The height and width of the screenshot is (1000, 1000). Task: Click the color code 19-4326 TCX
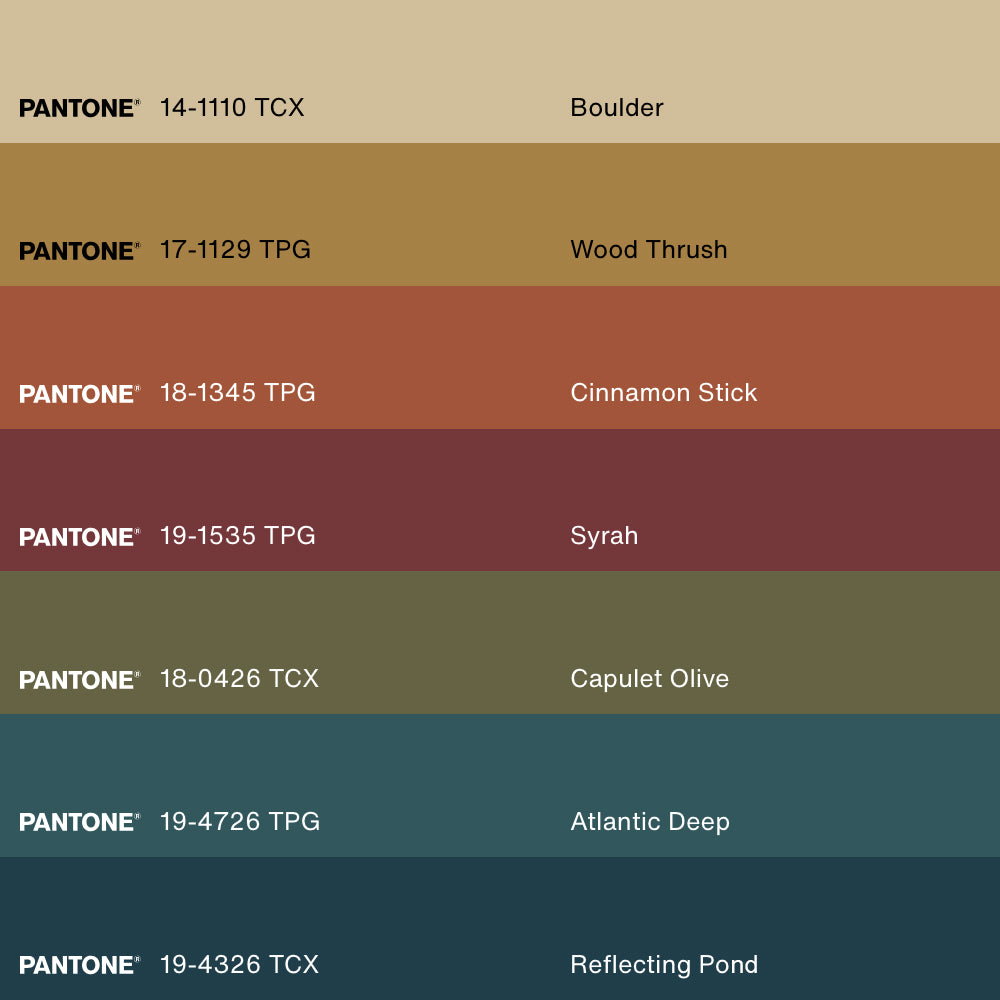239,964
